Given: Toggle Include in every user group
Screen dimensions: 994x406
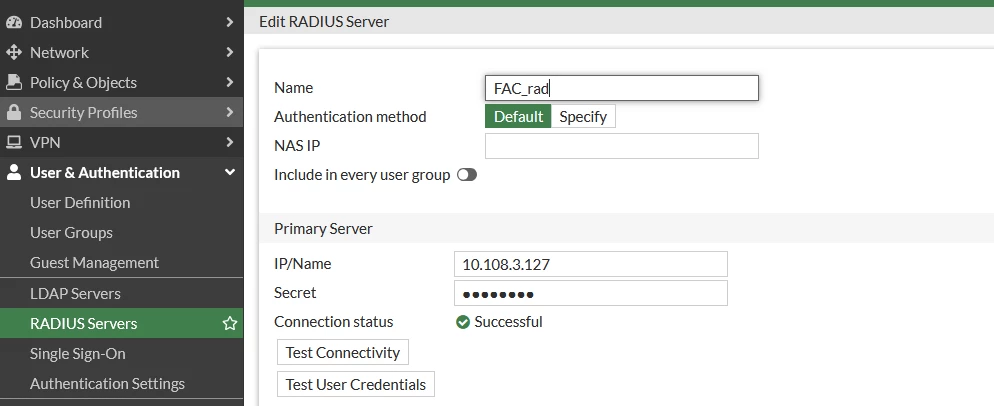Looking at the screenshot, I should (x=467, y=175).
